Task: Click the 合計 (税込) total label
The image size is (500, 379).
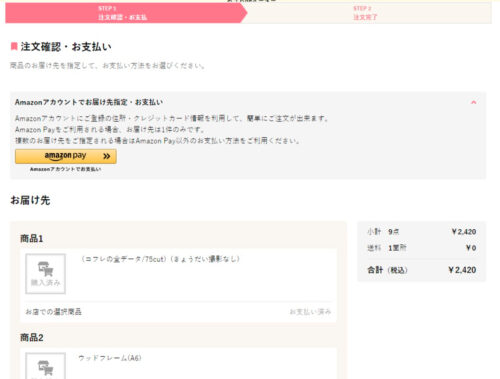Action: coord(387,270)
